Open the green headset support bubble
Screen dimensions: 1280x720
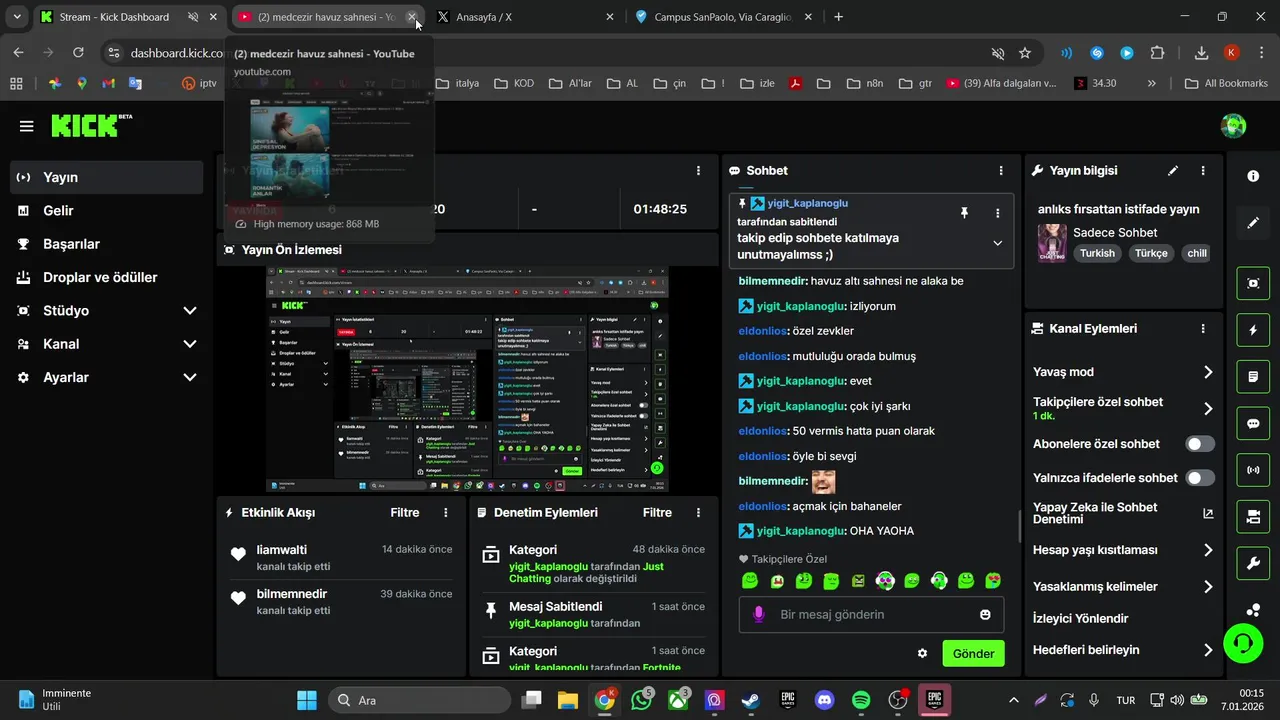tap(1243, 644)
